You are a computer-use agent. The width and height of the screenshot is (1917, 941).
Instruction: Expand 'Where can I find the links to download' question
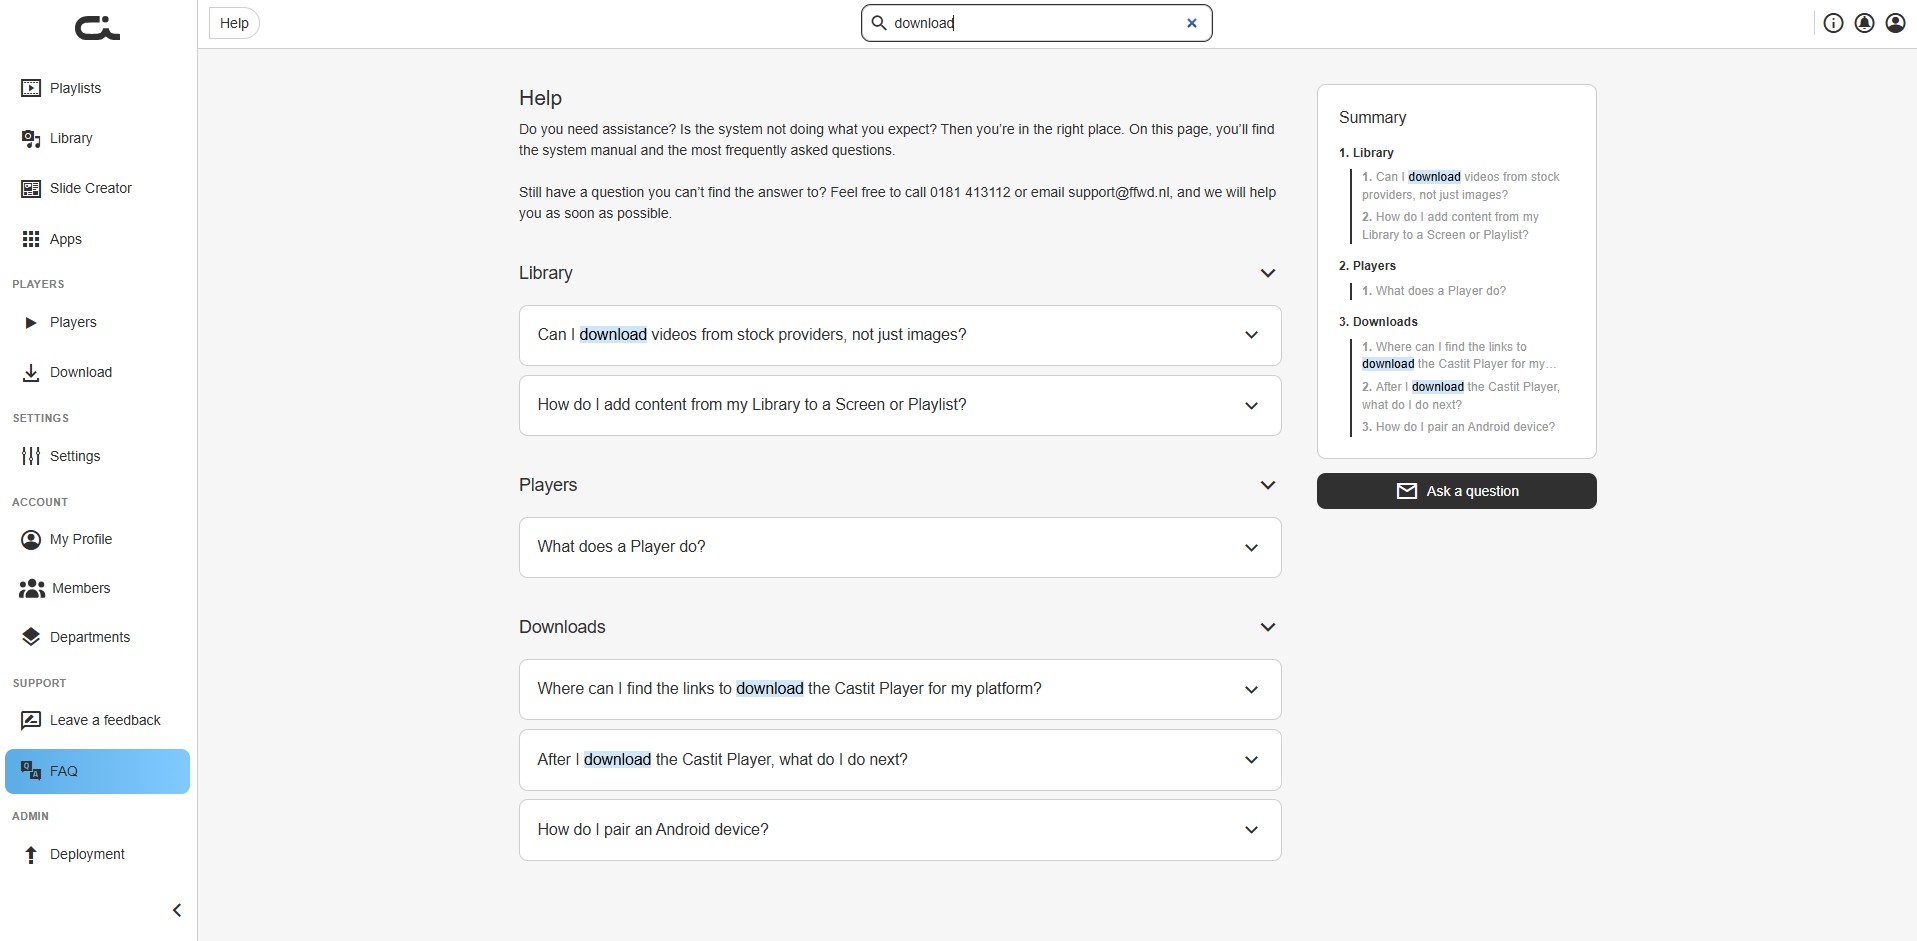point(900,689)
